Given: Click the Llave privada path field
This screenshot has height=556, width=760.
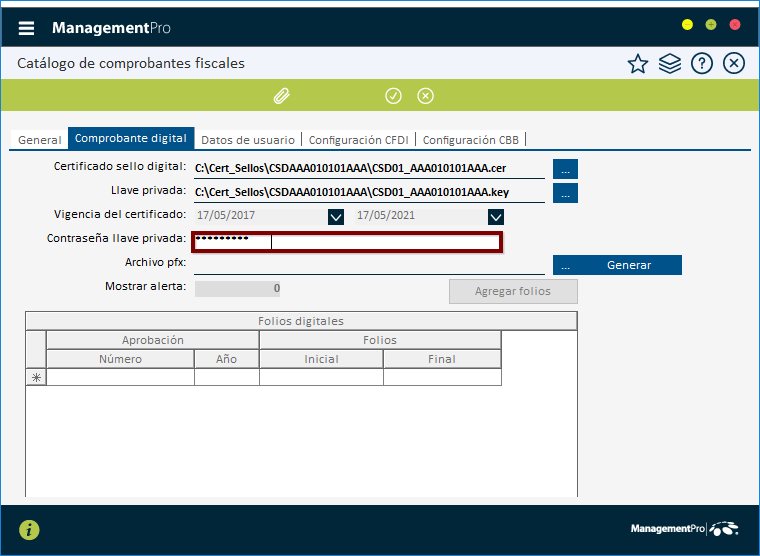Looking at the screenshot, I should [369, 192].
